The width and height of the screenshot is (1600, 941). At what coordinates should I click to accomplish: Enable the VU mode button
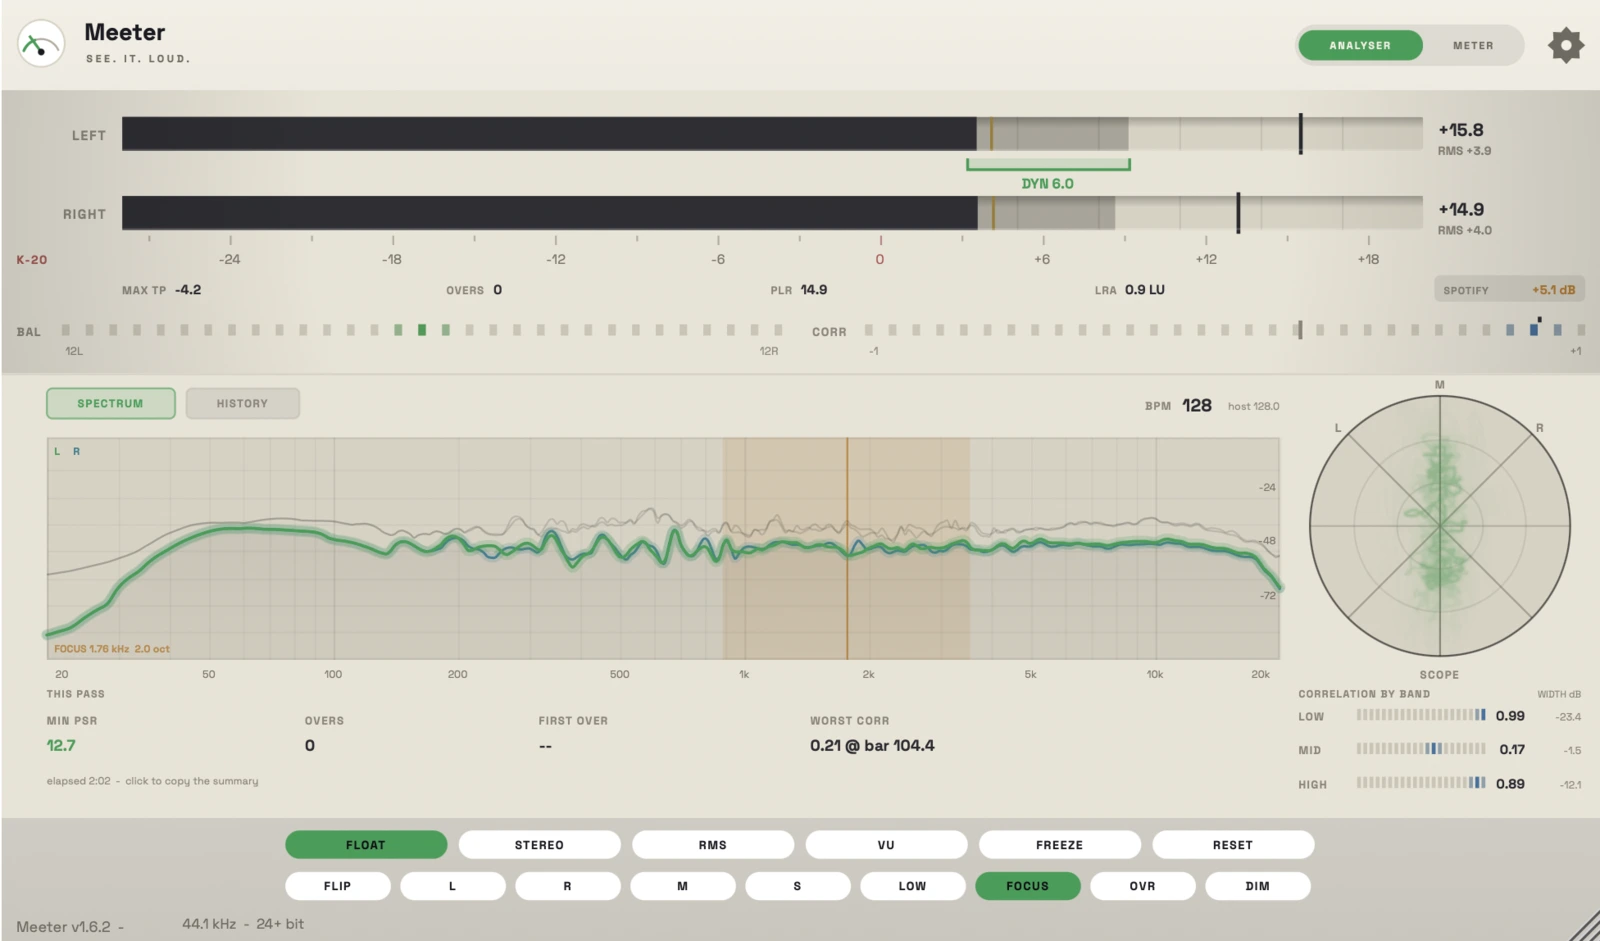click(886, 845)
